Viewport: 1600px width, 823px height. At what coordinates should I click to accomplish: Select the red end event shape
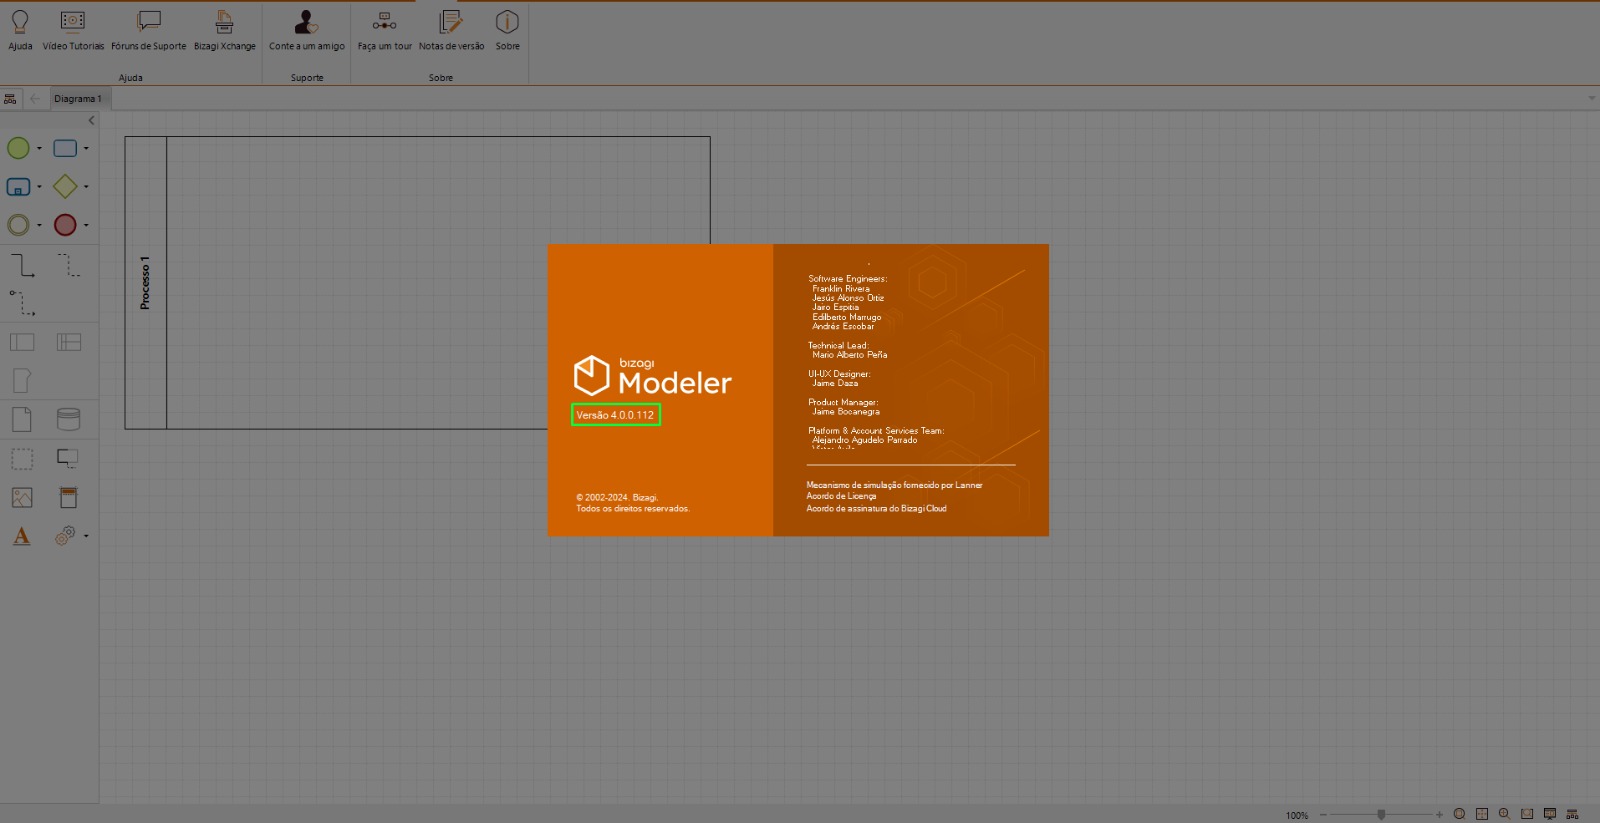pyautogui.click(x=65, y=225)
